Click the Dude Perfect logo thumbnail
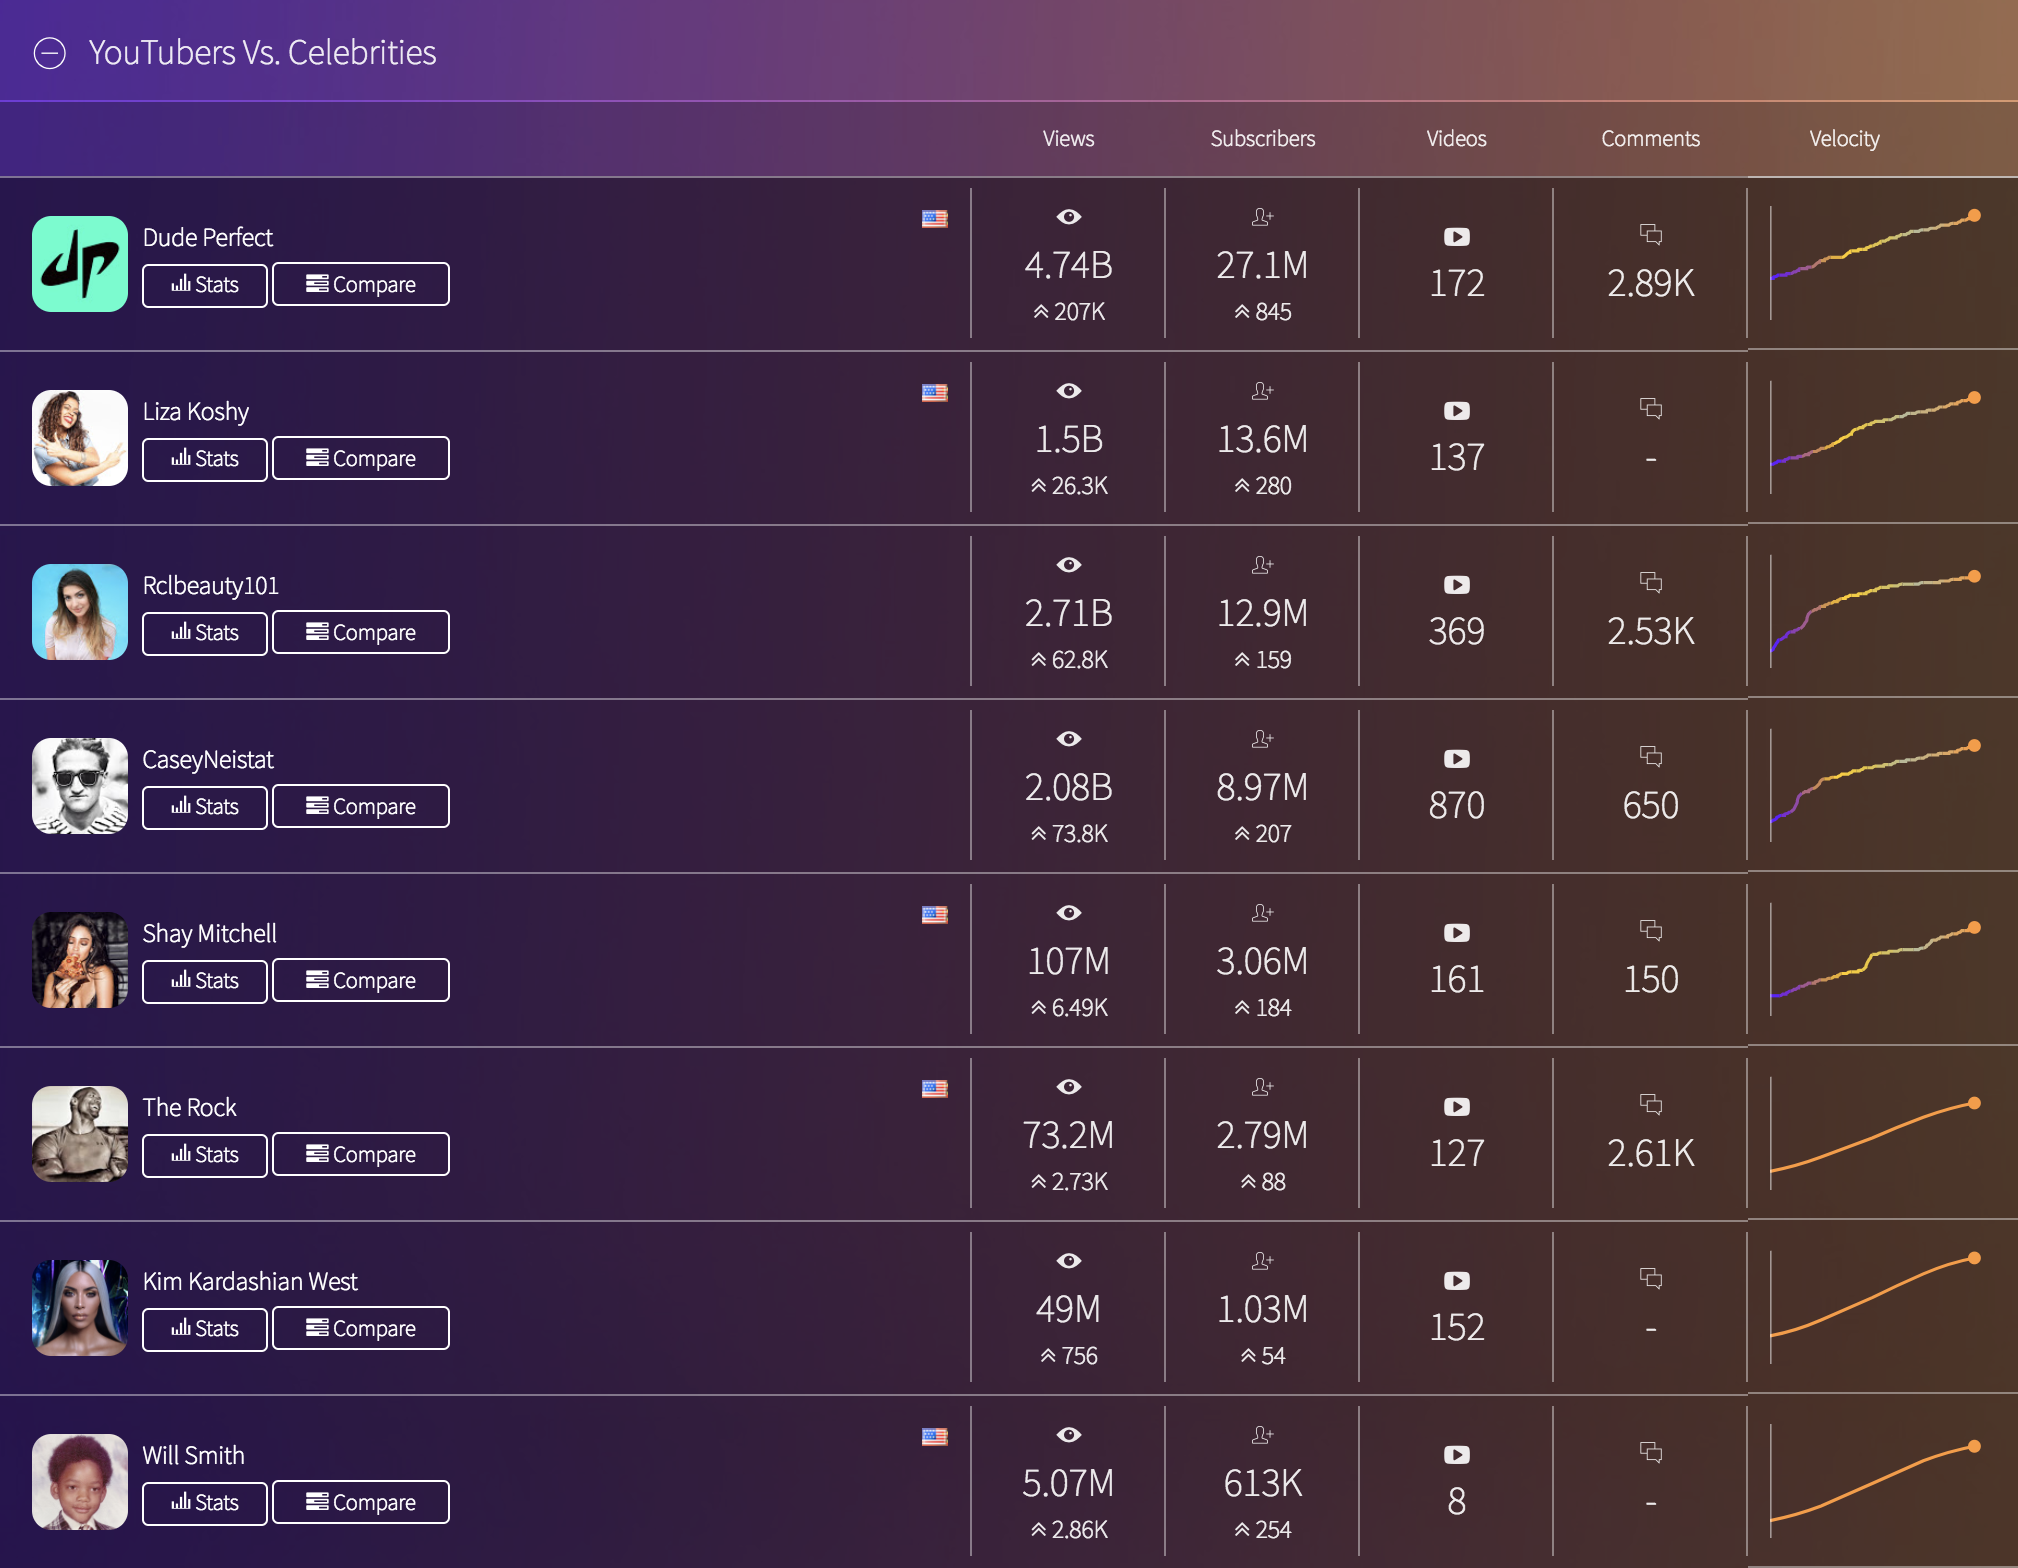 point(80,264)
